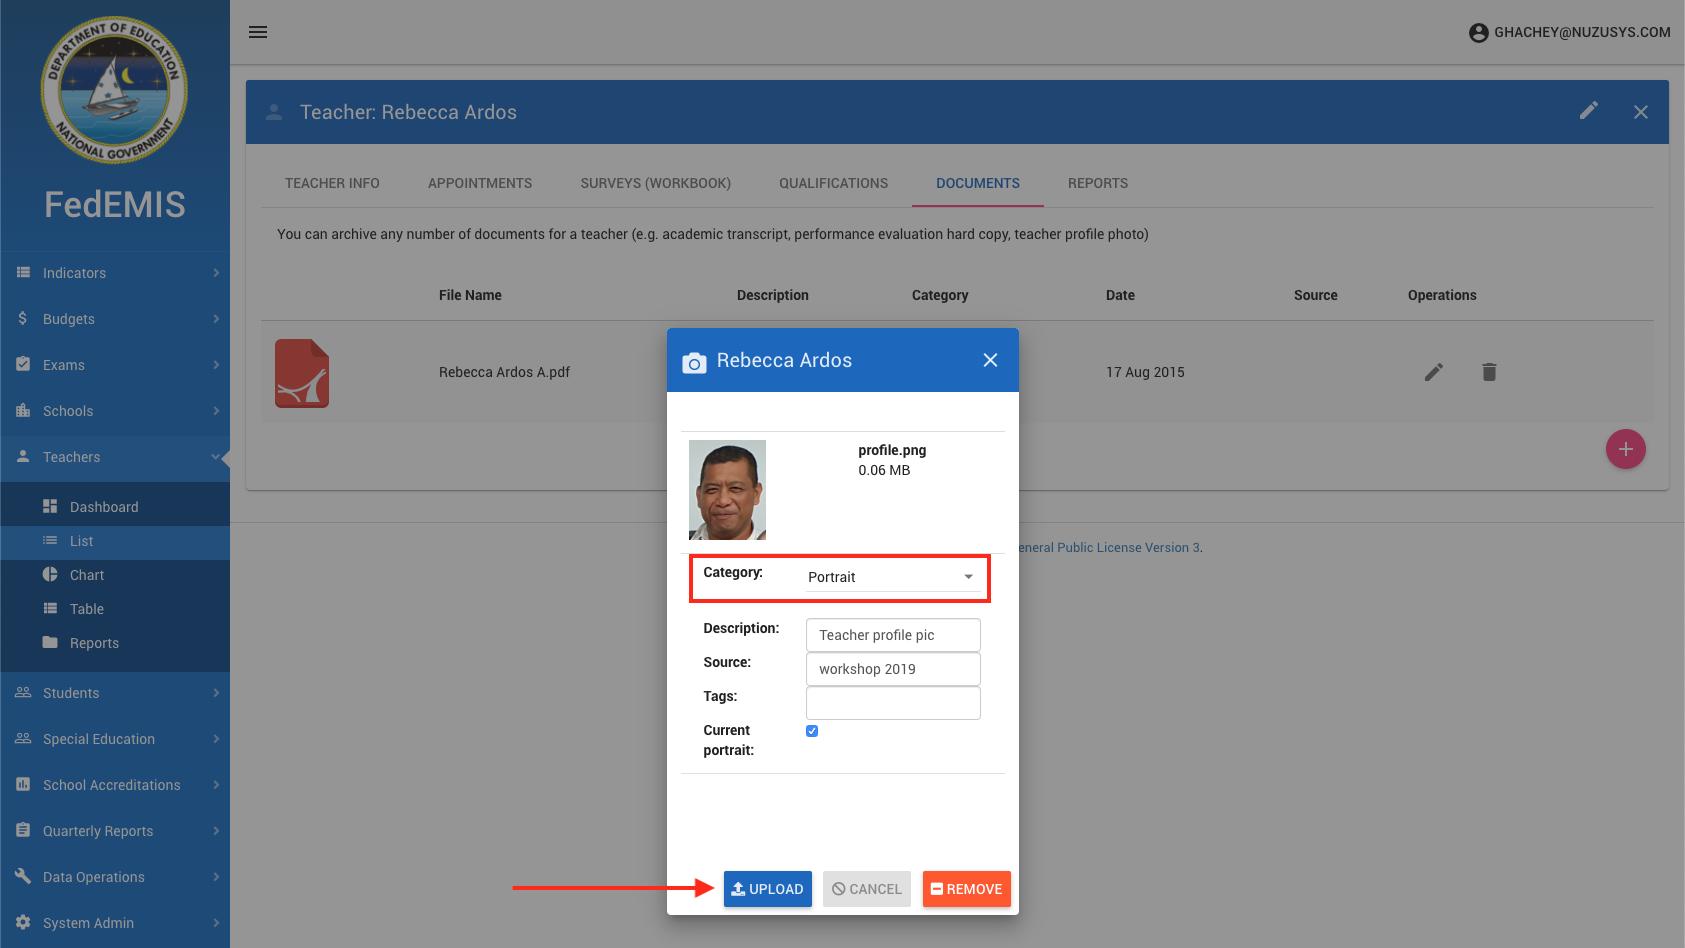The width and height of the screenshot is (1685, 948).
Task: Click the user account icon
Action: (x=1478, y=33)
